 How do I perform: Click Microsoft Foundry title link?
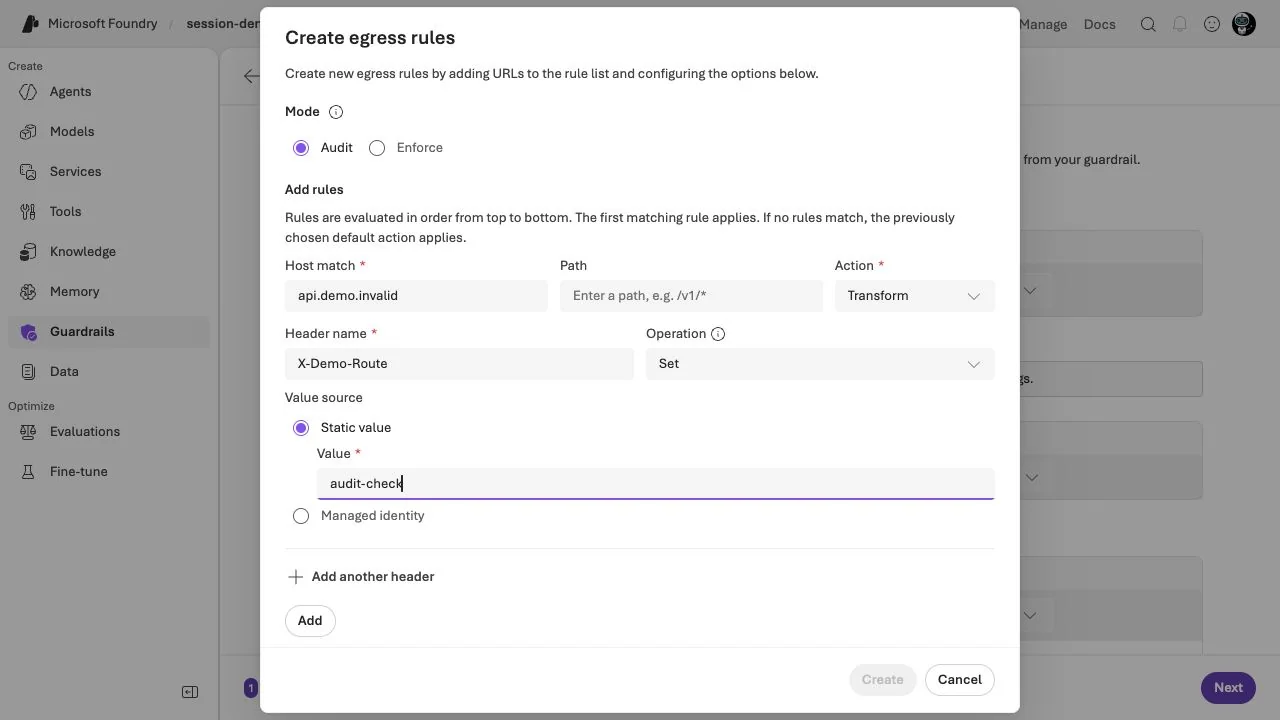[x=103, y=24]
